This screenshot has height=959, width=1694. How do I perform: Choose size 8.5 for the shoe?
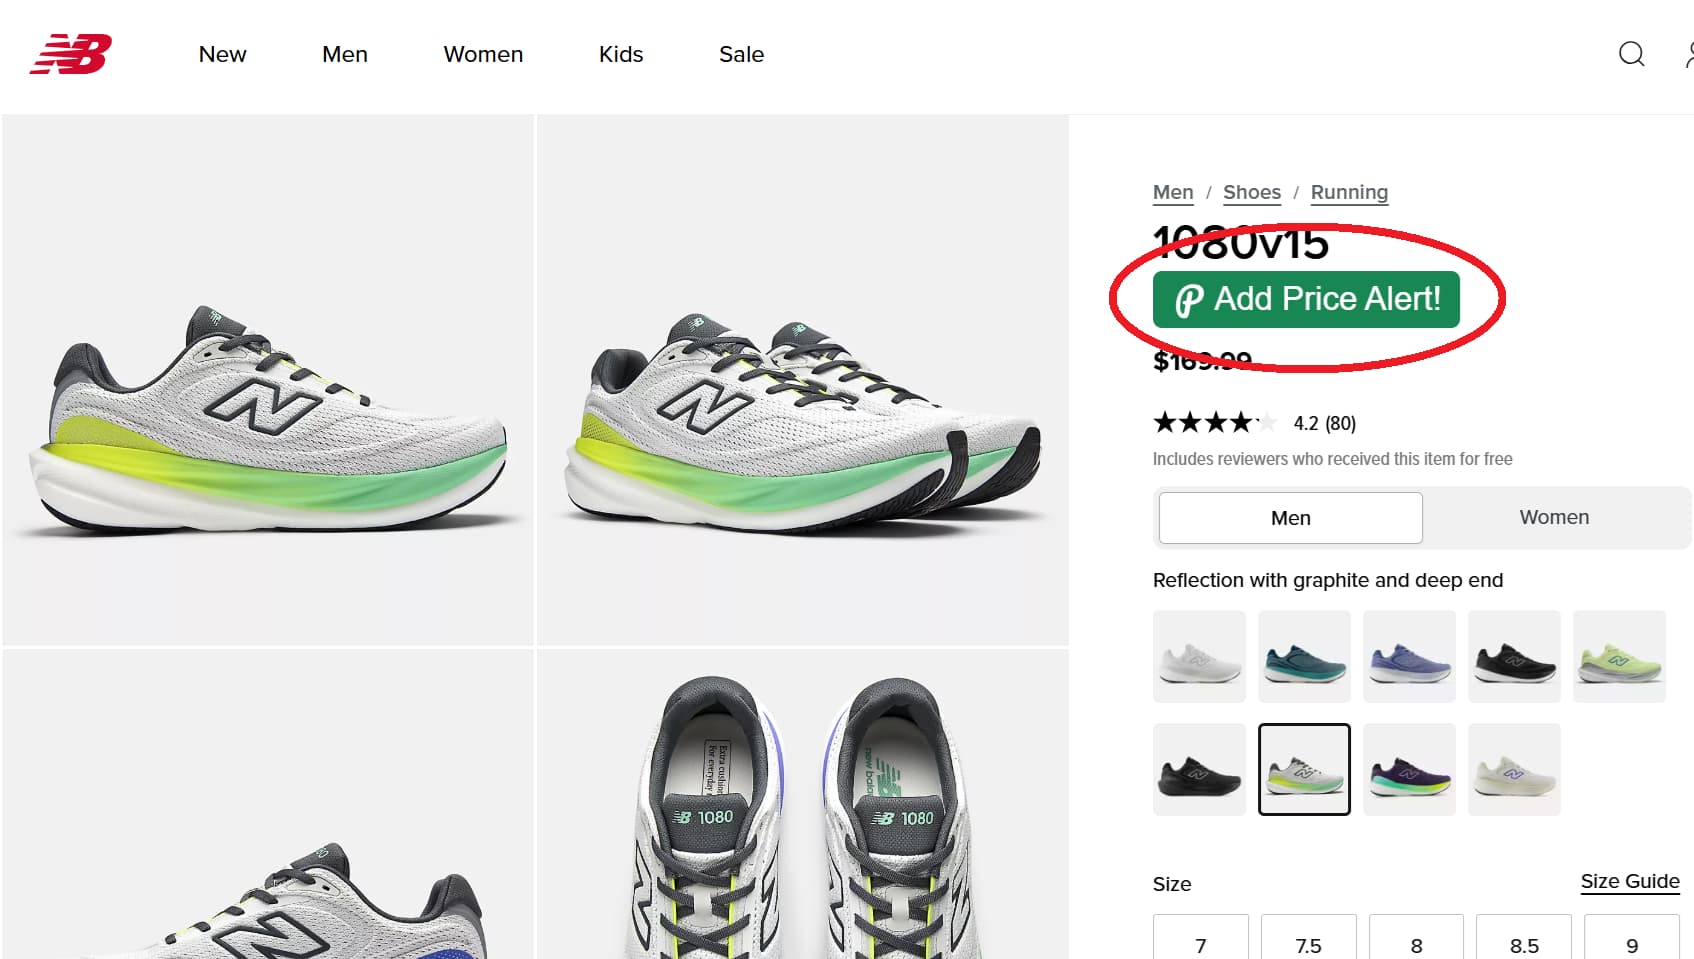1523,944
